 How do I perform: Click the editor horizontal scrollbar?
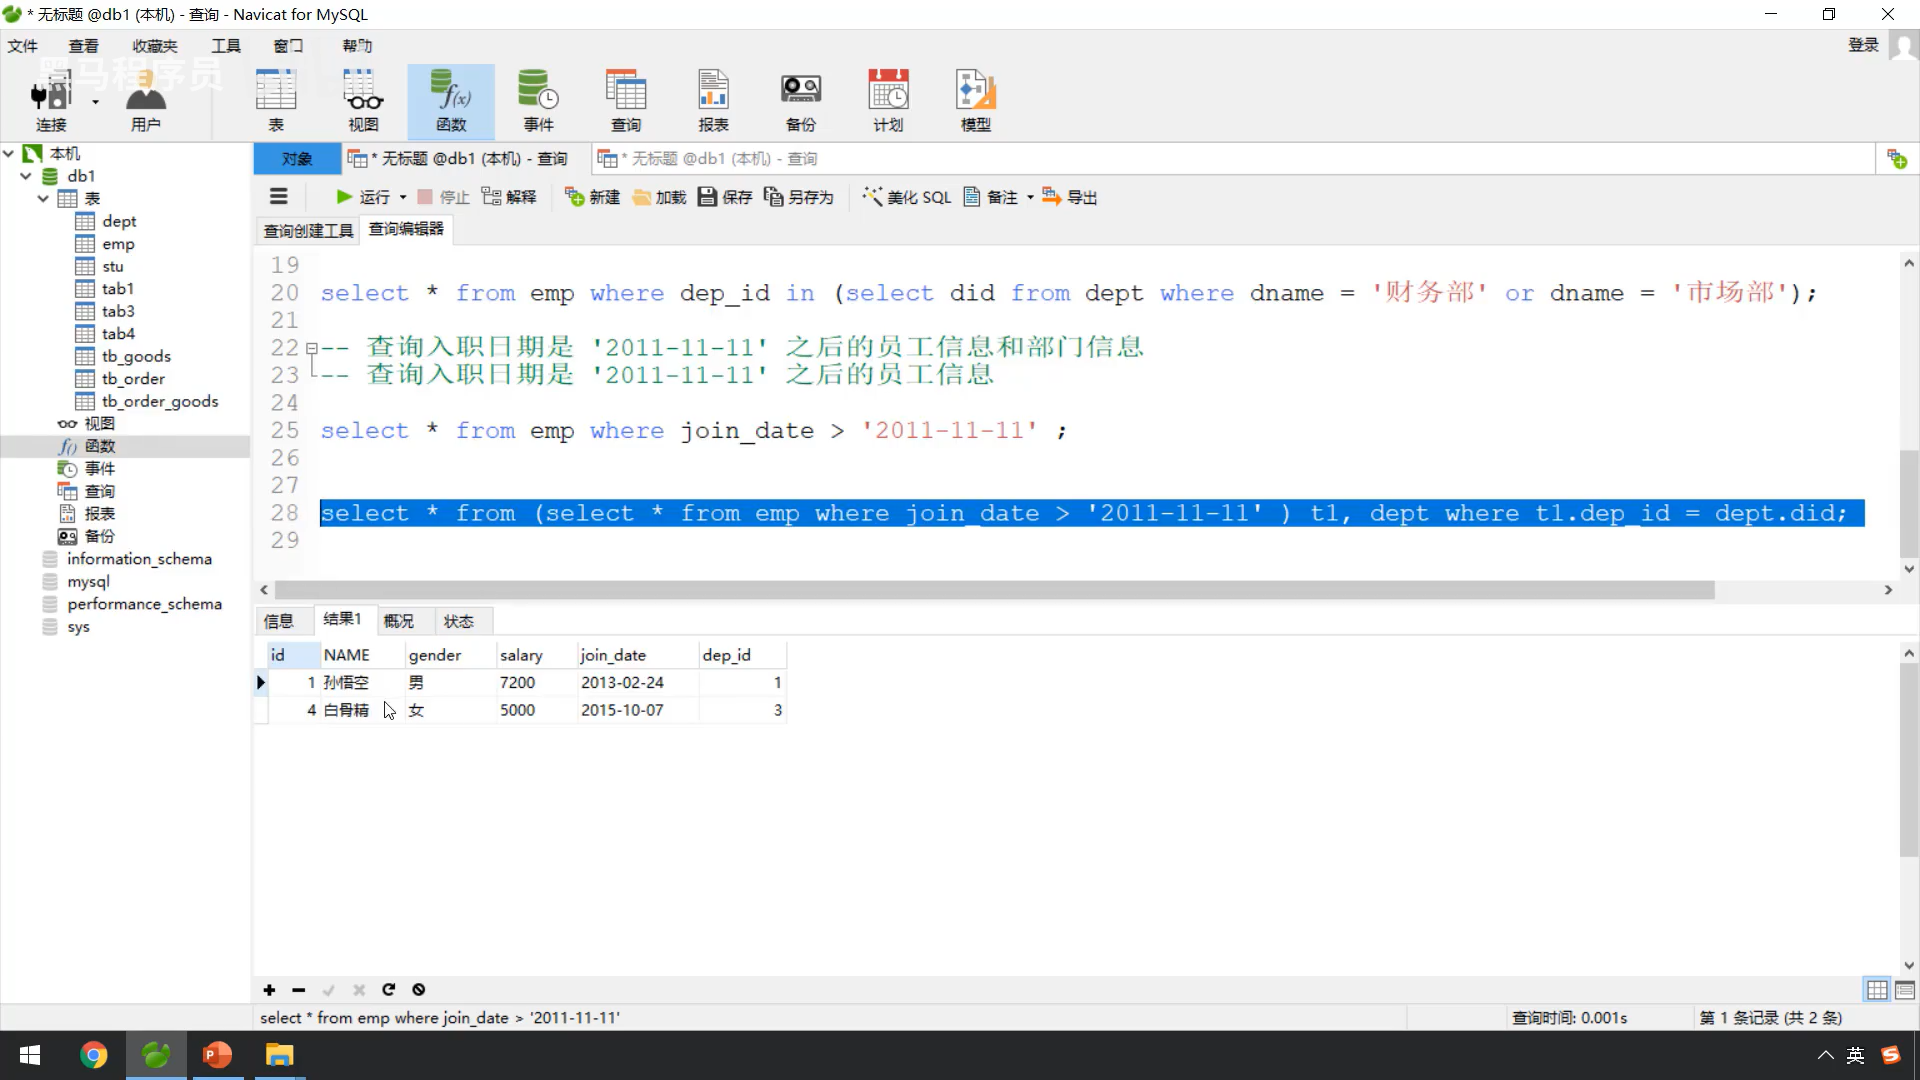click(x=994, y=590)
